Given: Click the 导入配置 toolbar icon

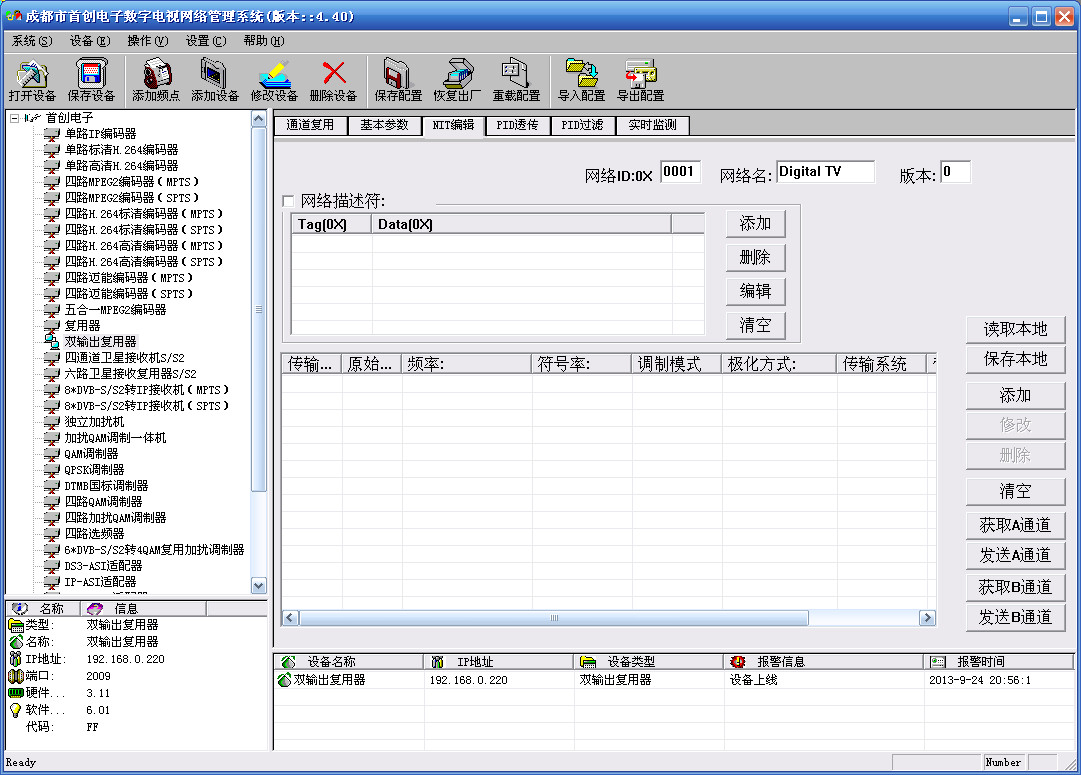Looking at the screenshot, I should pos(581,74).
